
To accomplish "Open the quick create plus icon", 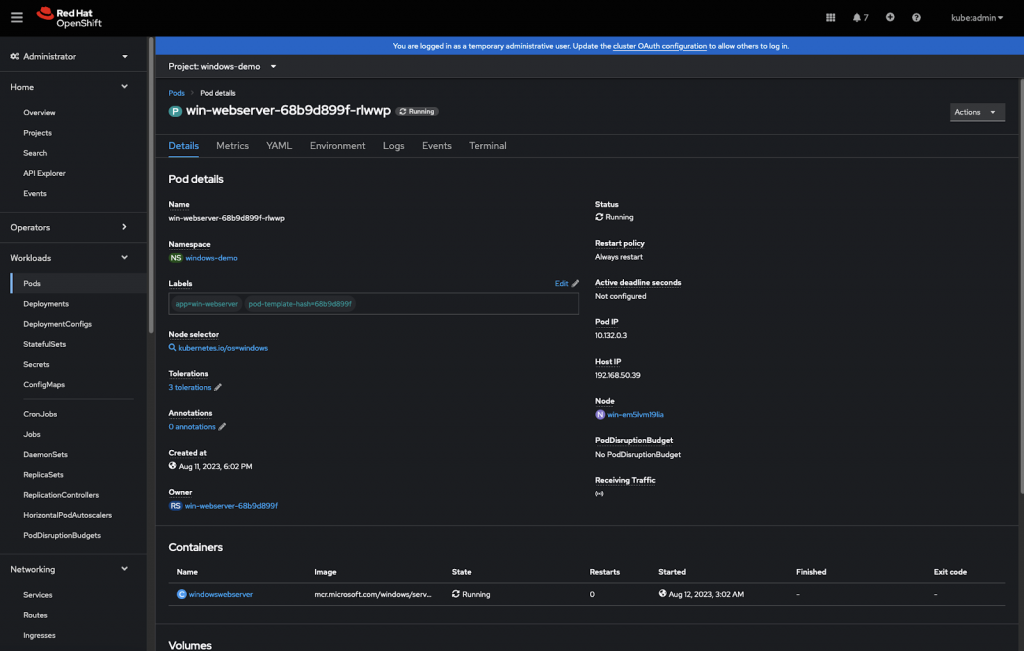I will 889,16.
